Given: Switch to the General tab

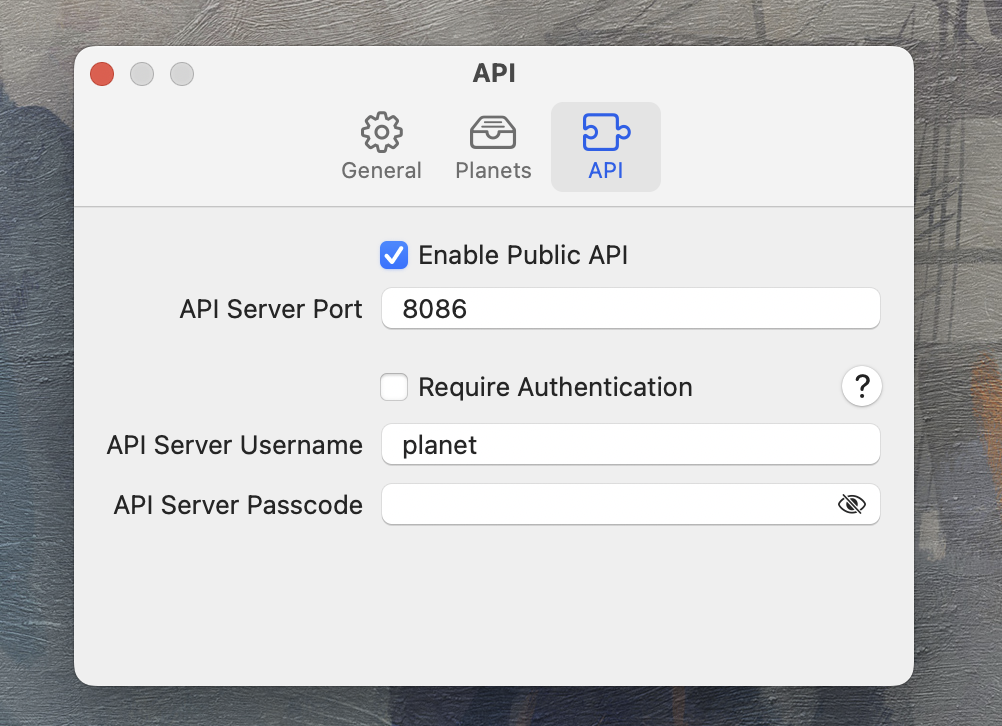Looking at the screenshot, I should pos(381,146).
